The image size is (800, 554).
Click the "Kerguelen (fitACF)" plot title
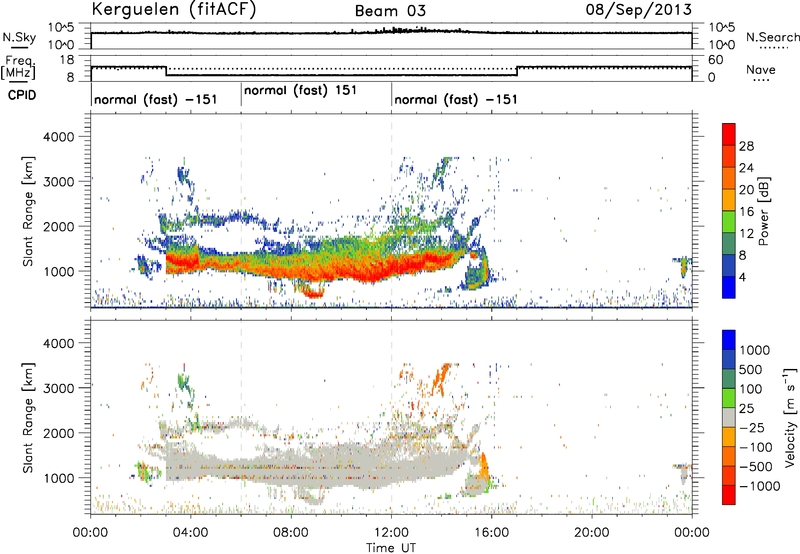coord(174,10)
